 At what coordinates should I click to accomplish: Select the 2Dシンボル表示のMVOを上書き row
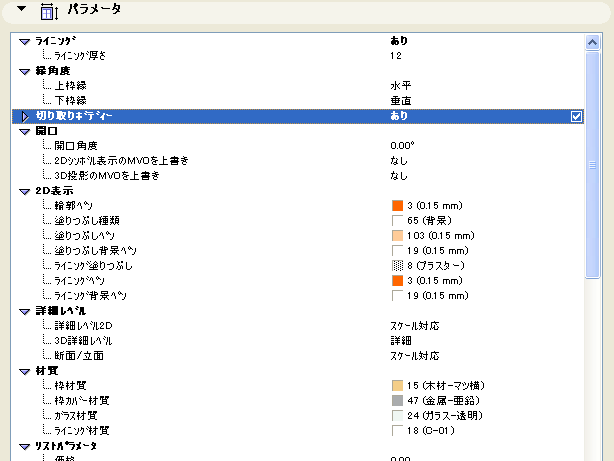point(298,161)
